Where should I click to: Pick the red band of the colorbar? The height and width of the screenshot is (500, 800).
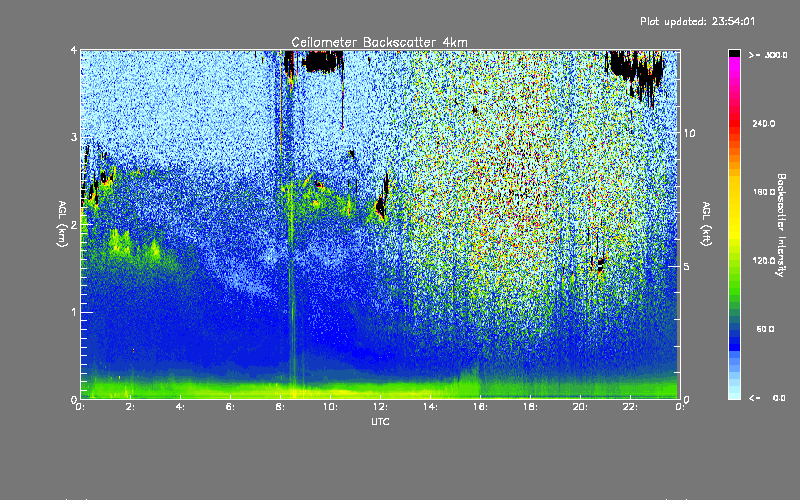pos(734,125)
